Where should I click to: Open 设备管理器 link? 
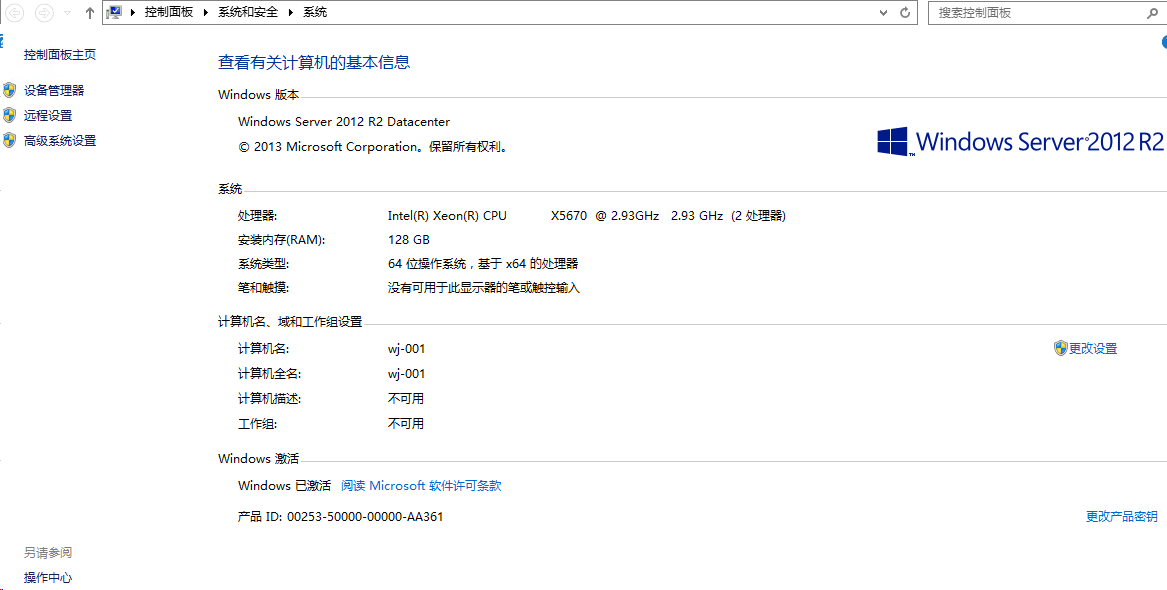pyautogui.click(x=54, y=91)
